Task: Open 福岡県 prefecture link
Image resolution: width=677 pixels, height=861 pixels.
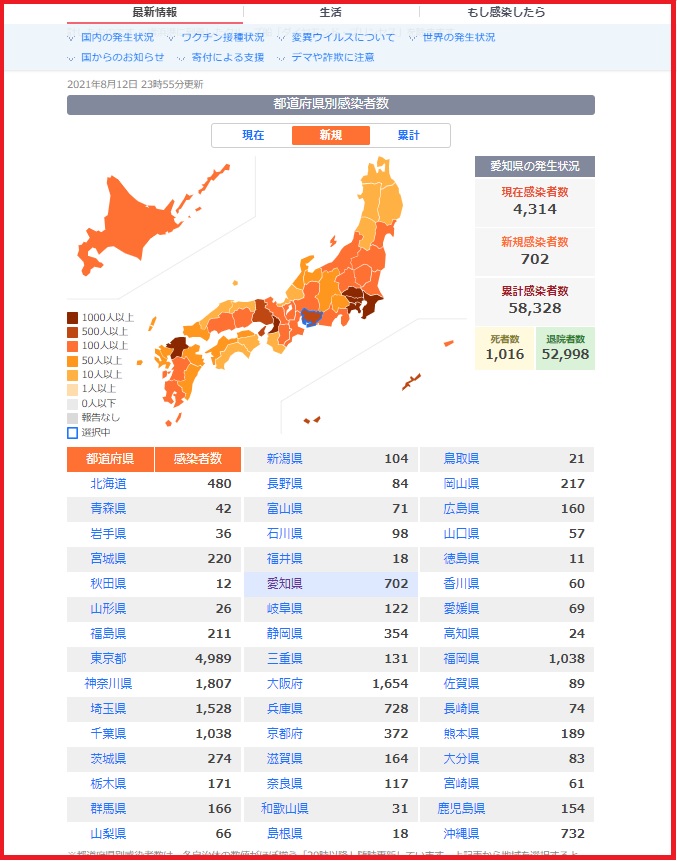Action: [461, 658]
